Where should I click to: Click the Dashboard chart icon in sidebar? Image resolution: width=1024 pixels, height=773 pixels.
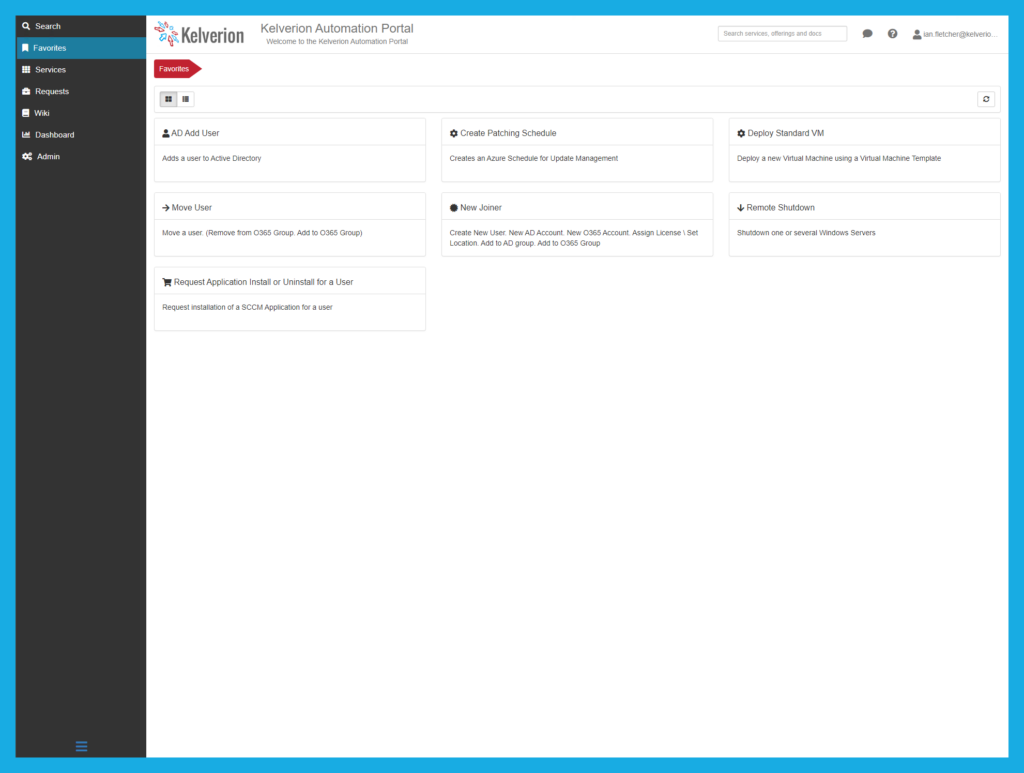pyautogui.click(x=26, y=134)
